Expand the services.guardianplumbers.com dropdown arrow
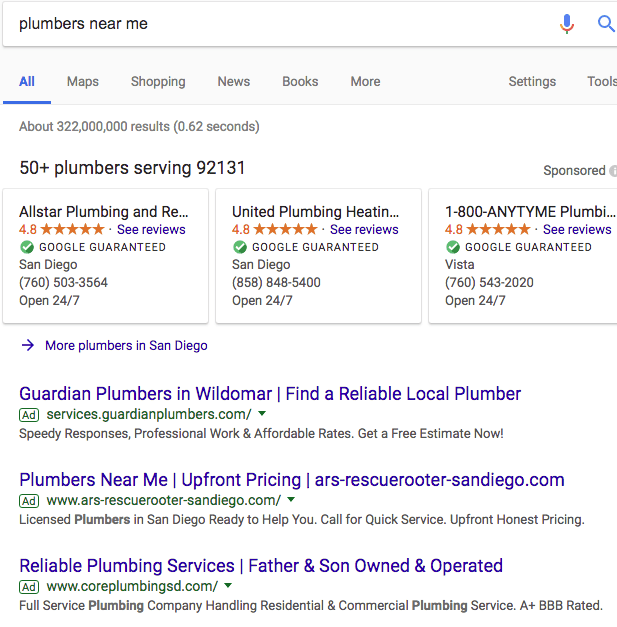Viewport: 617px width, 627px height. (262, 413)
